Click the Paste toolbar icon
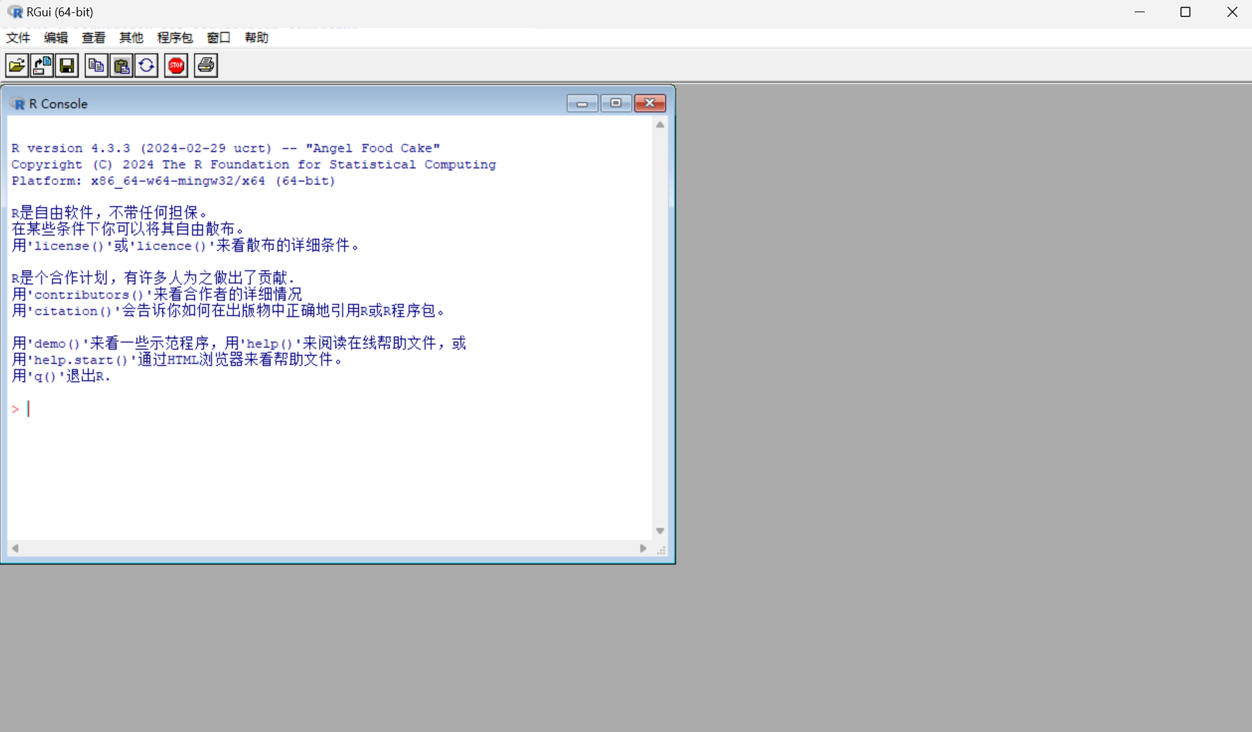This screenshot has height=732, width=1252. click(121, 66)
